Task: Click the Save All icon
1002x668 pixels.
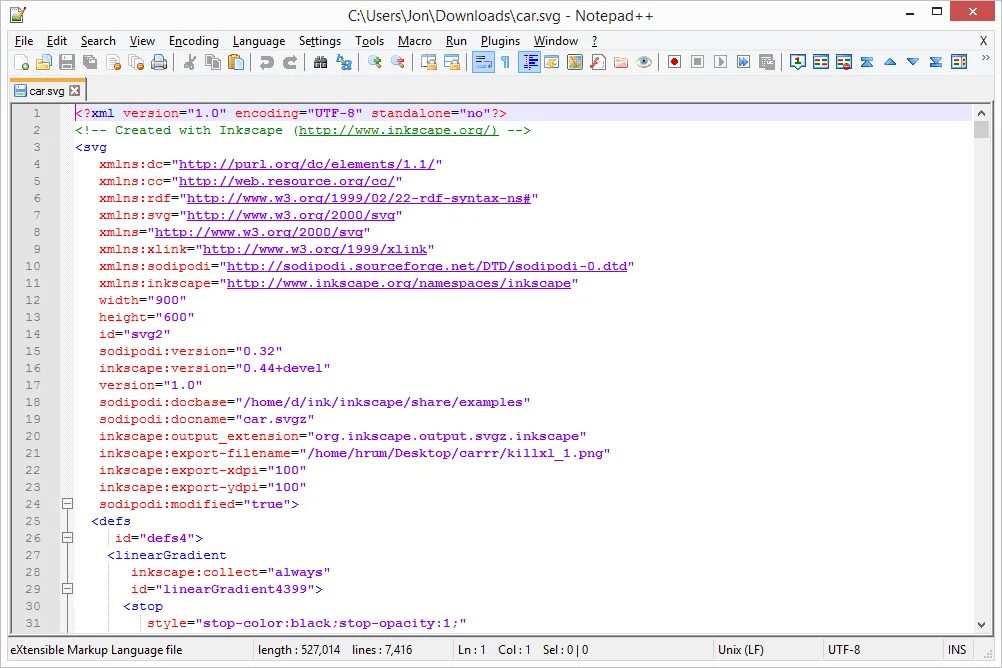Action: click(x=90, y=62)
